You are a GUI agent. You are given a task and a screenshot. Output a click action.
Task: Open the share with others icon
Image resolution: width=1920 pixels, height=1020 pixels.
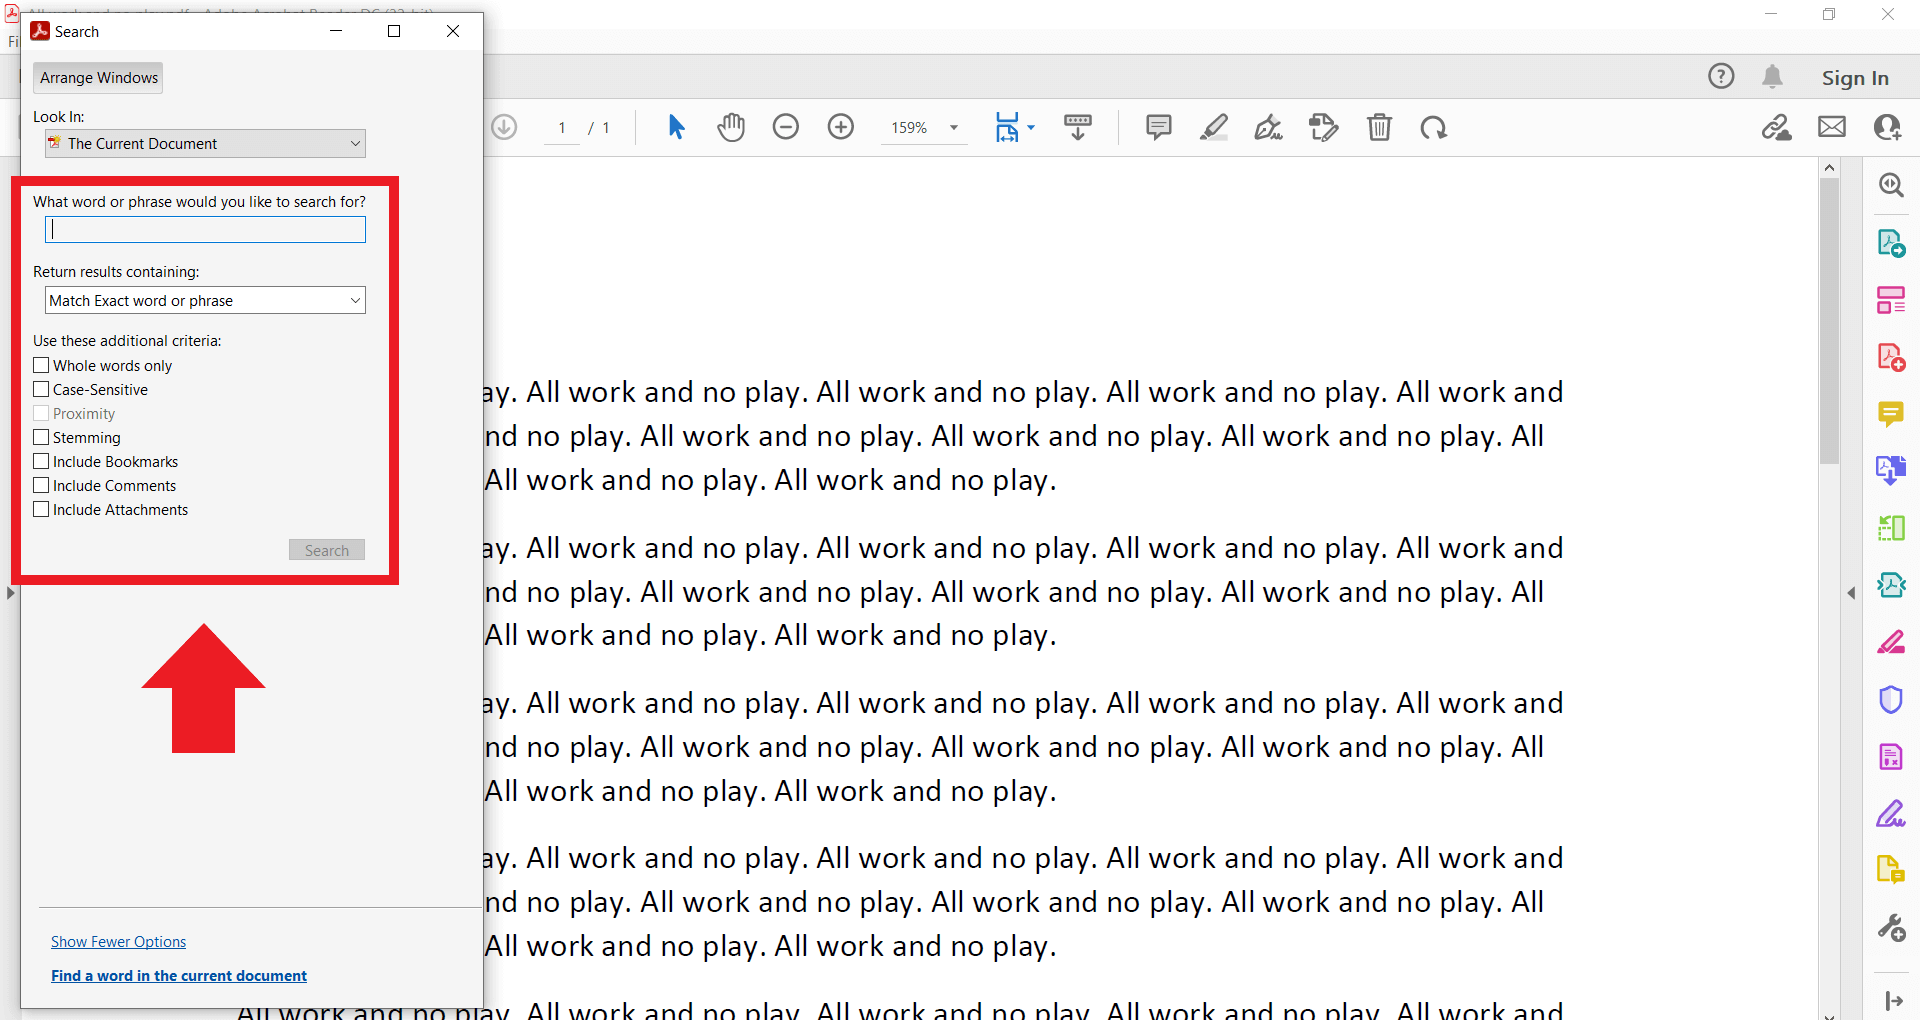point(1887,127)
